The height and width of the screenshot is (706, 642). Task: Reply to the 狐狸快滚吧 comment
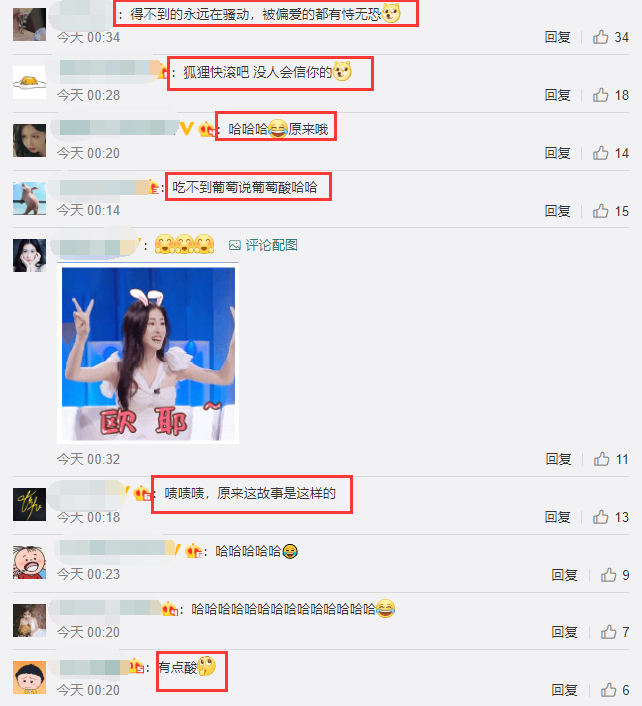coord(557,95)
